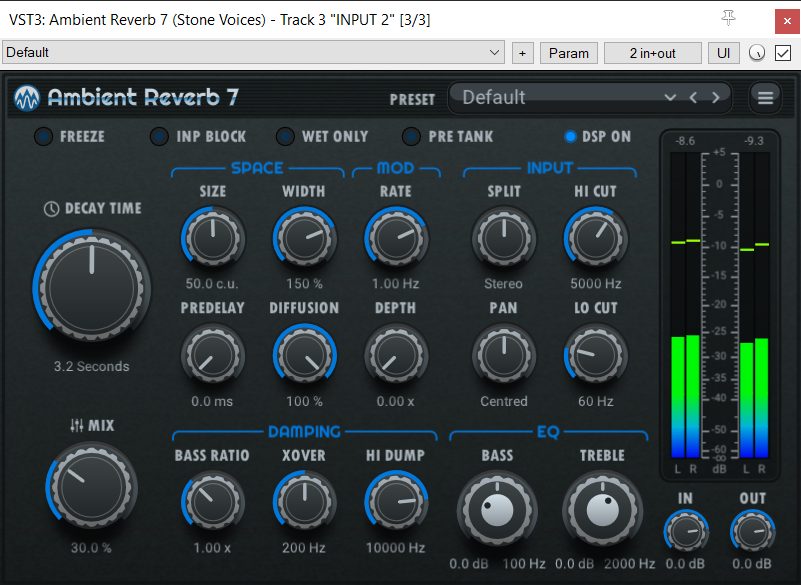Click the input level meter bars
The image size is (801, 585).
(x=685, y=306)
